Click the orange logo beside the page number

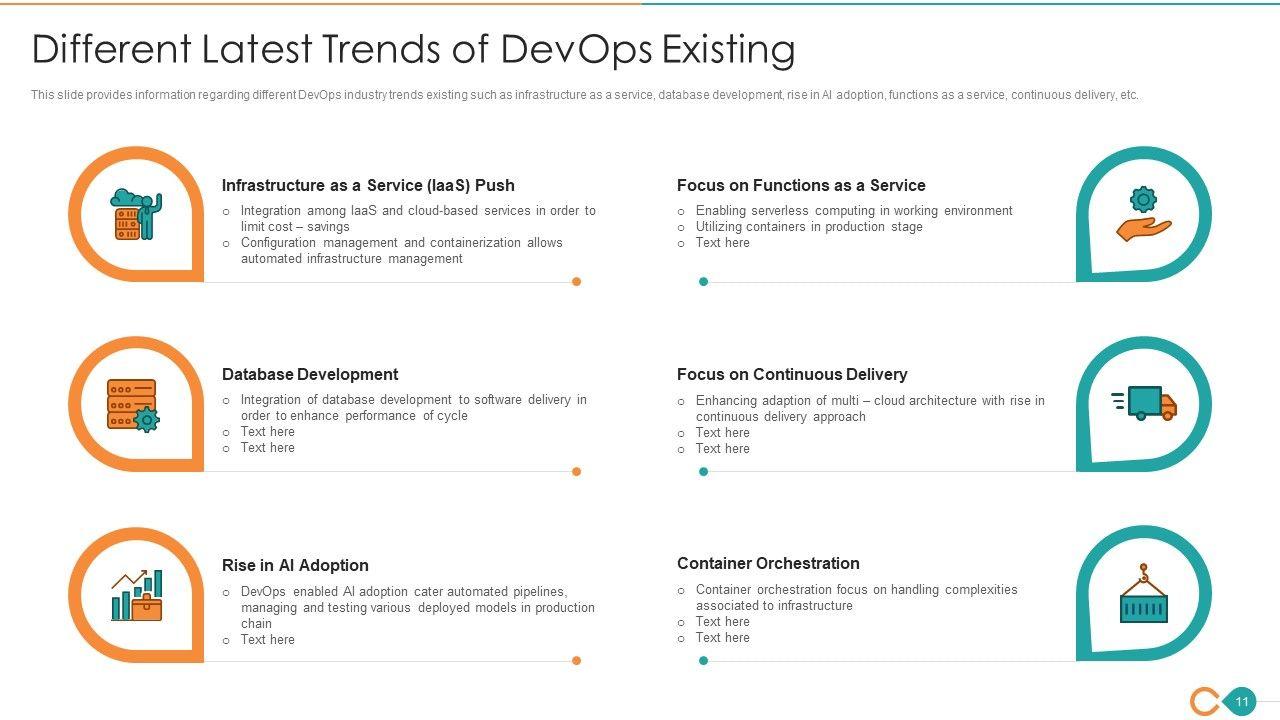[x=1205, y=701]
